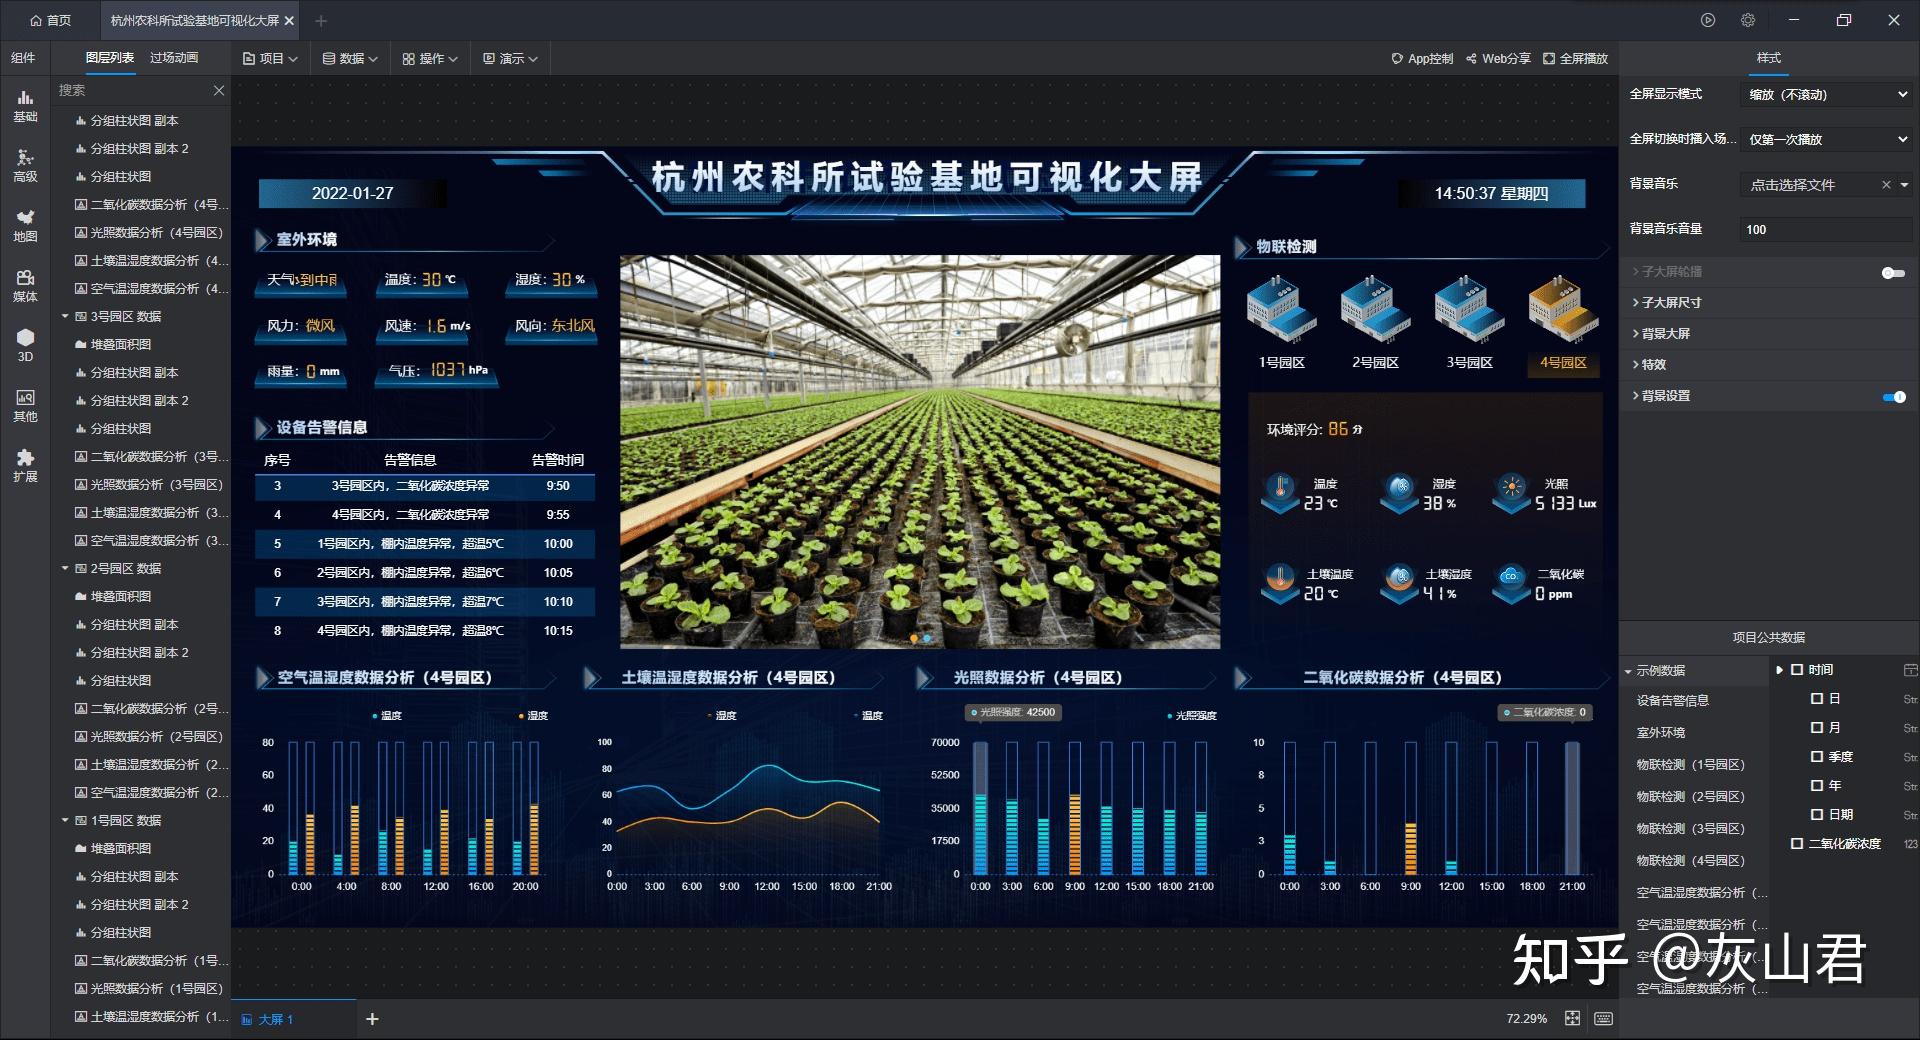Check the 年 field checkbox
This screenshot has height=1040, width=1920.
coord(1817,786)
